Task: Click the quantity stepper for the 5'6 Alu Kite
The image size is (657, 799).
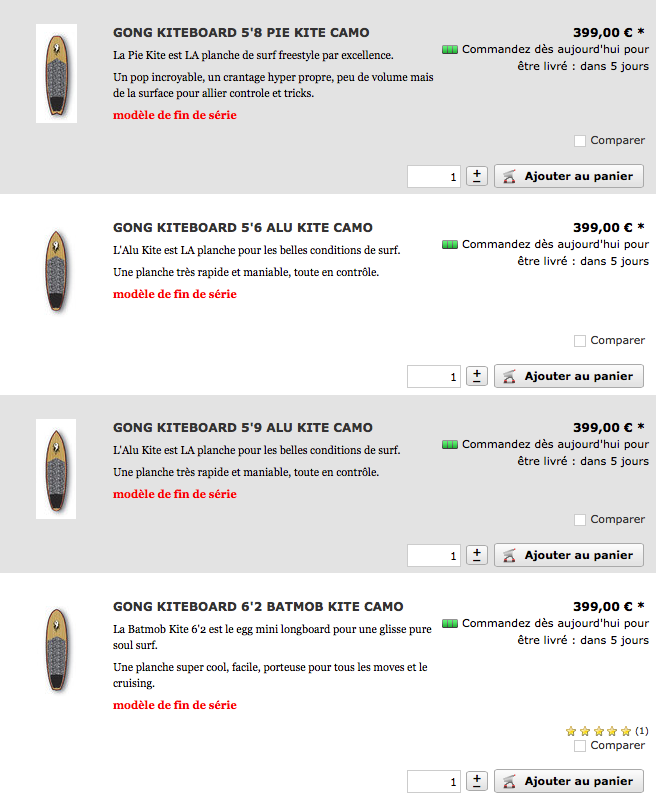Action: point(477,376)
